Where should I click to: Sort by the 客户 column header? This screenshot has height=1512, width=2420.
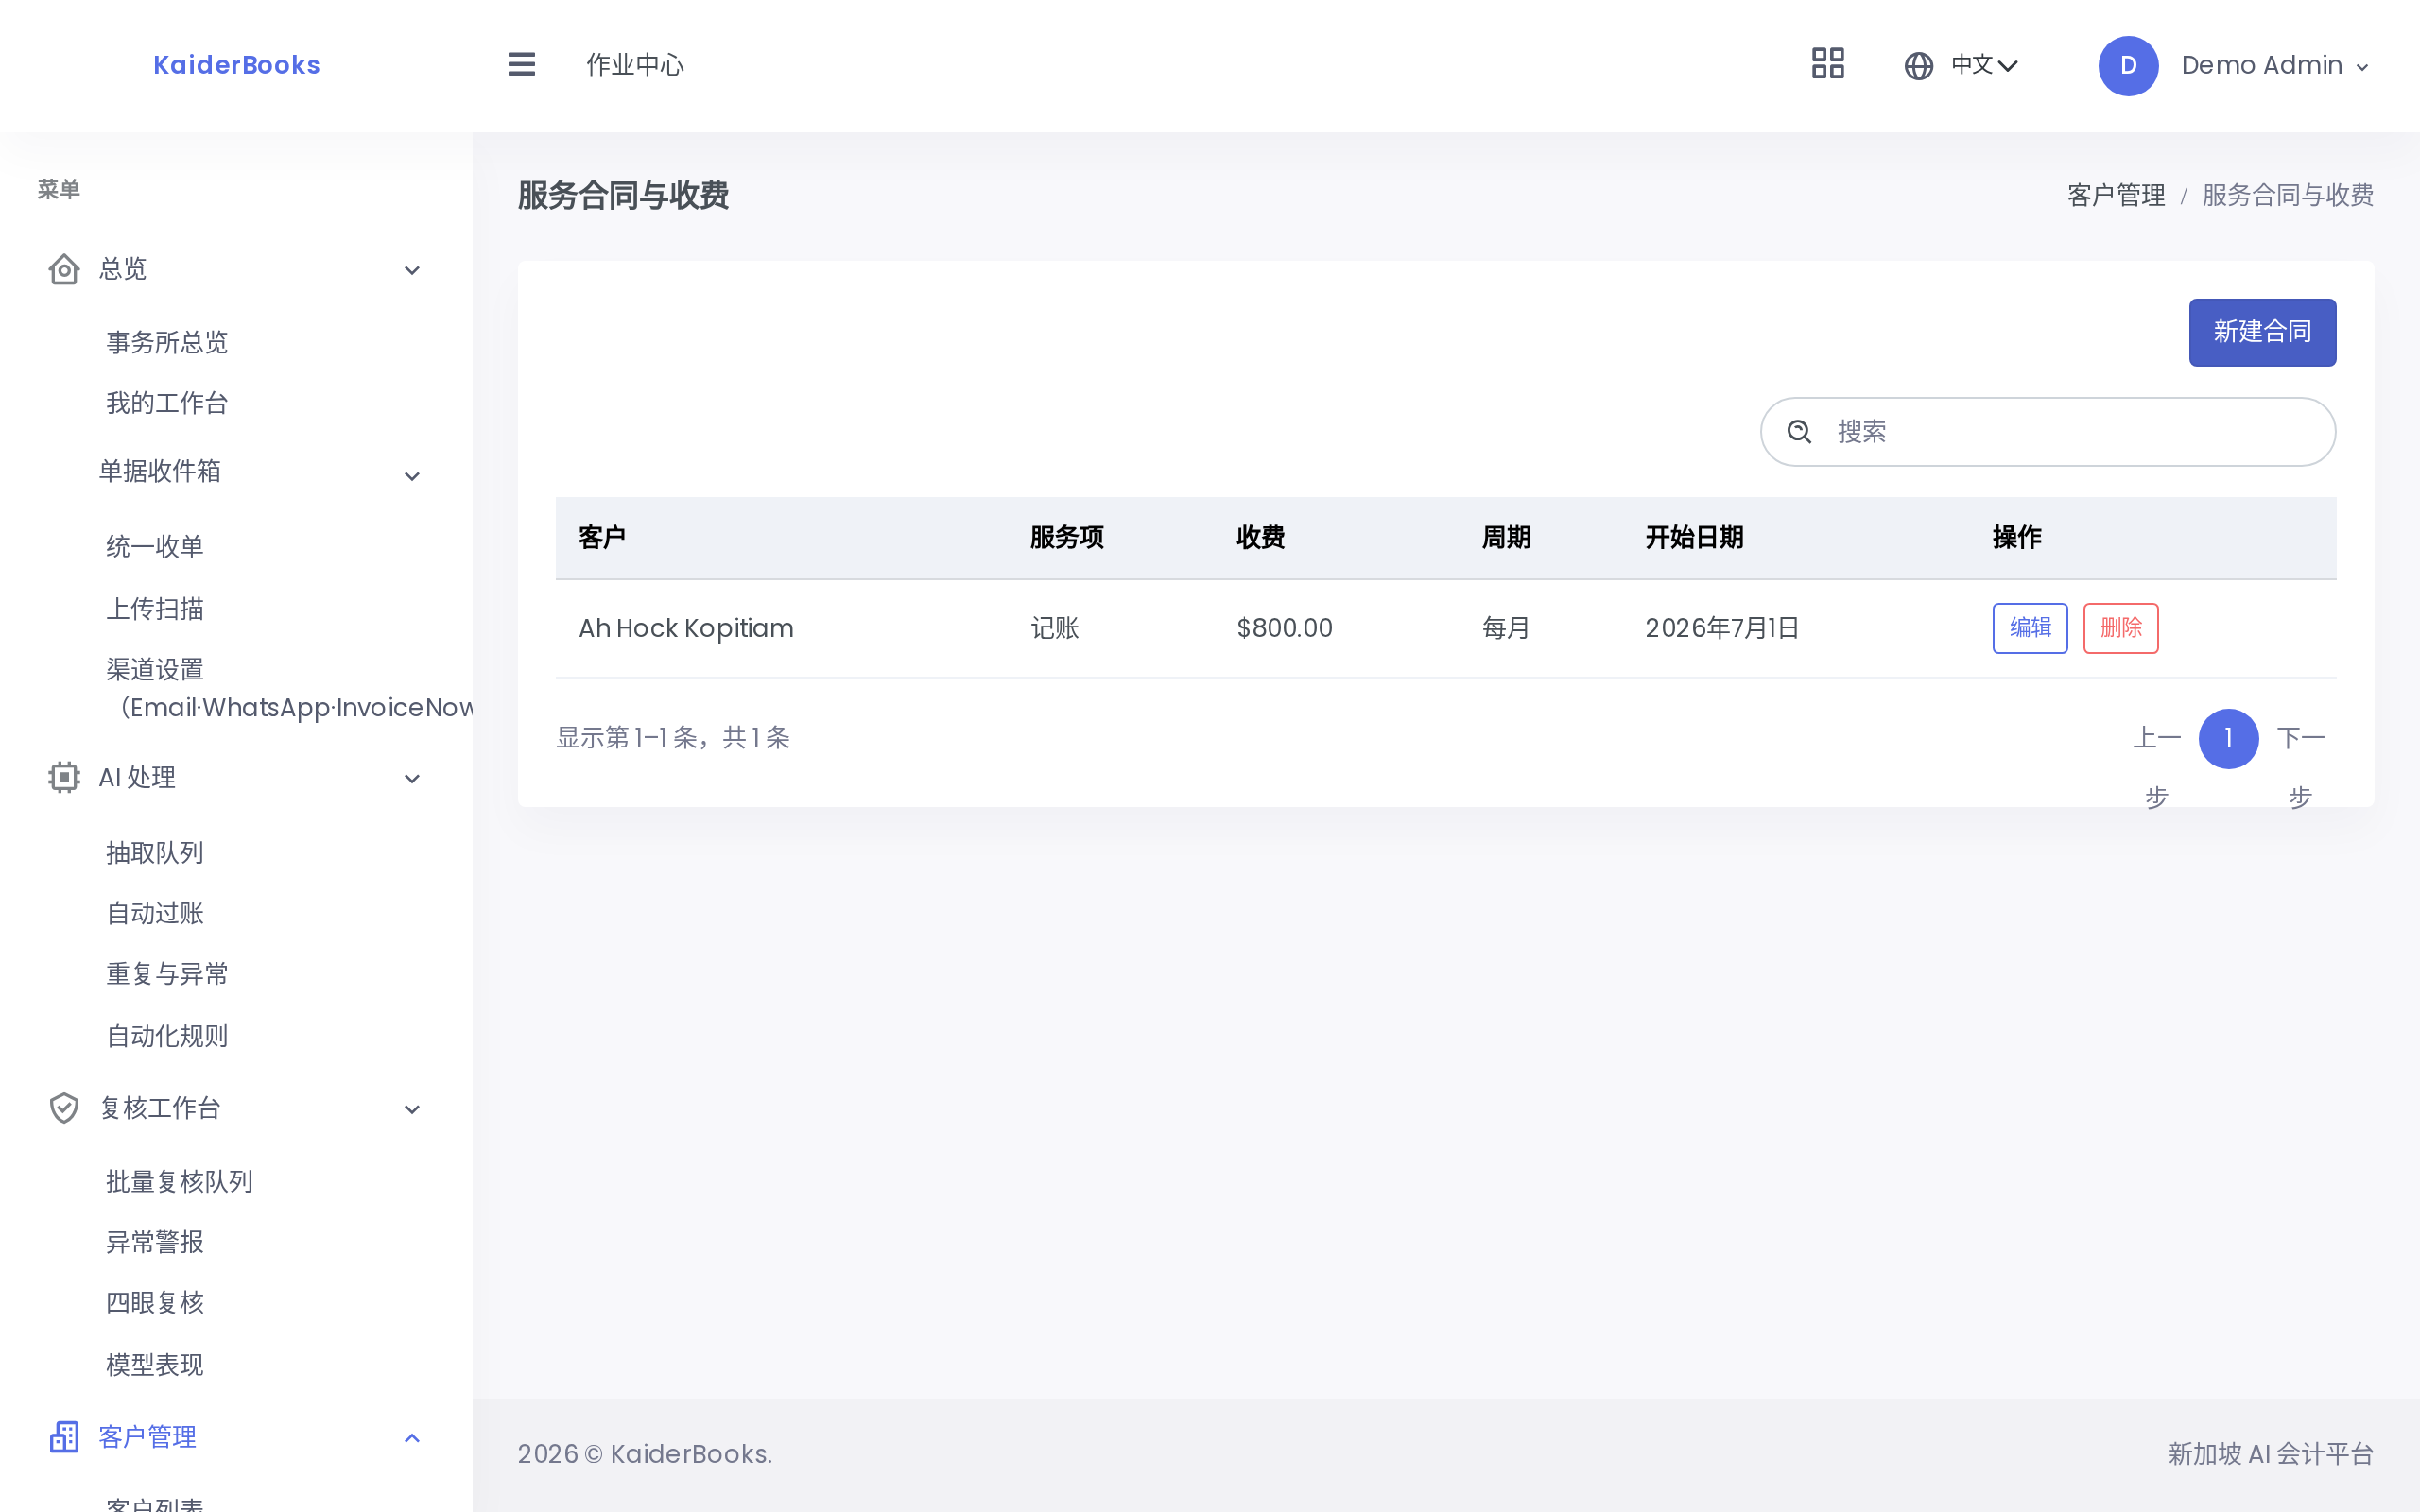pos(602,538)
